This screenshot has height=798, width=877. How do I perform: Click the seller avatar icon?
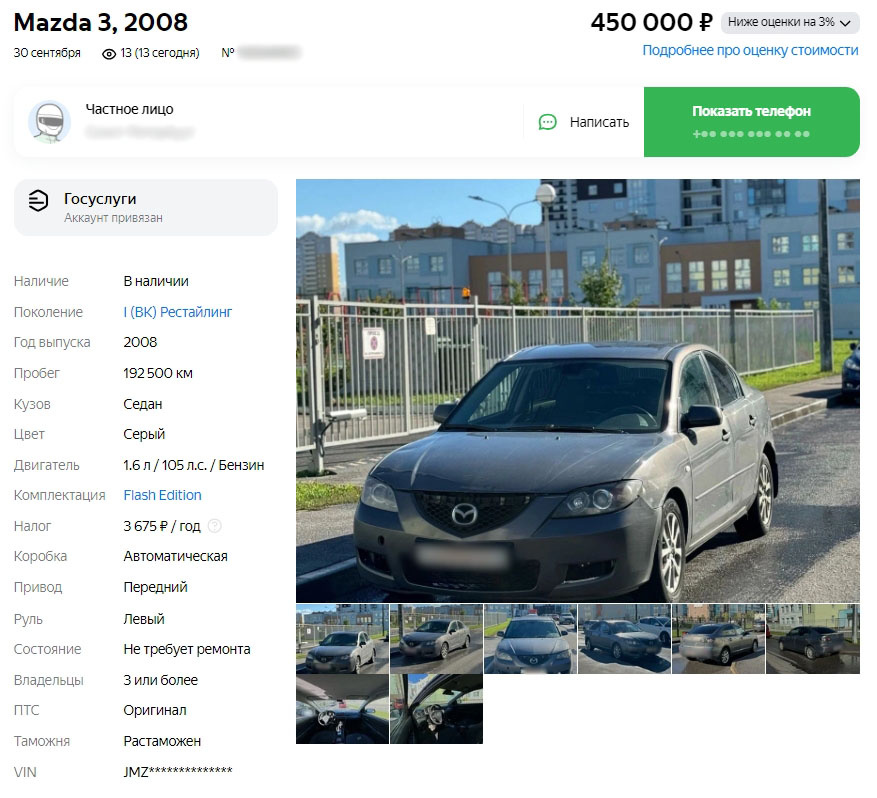point(49,122)
